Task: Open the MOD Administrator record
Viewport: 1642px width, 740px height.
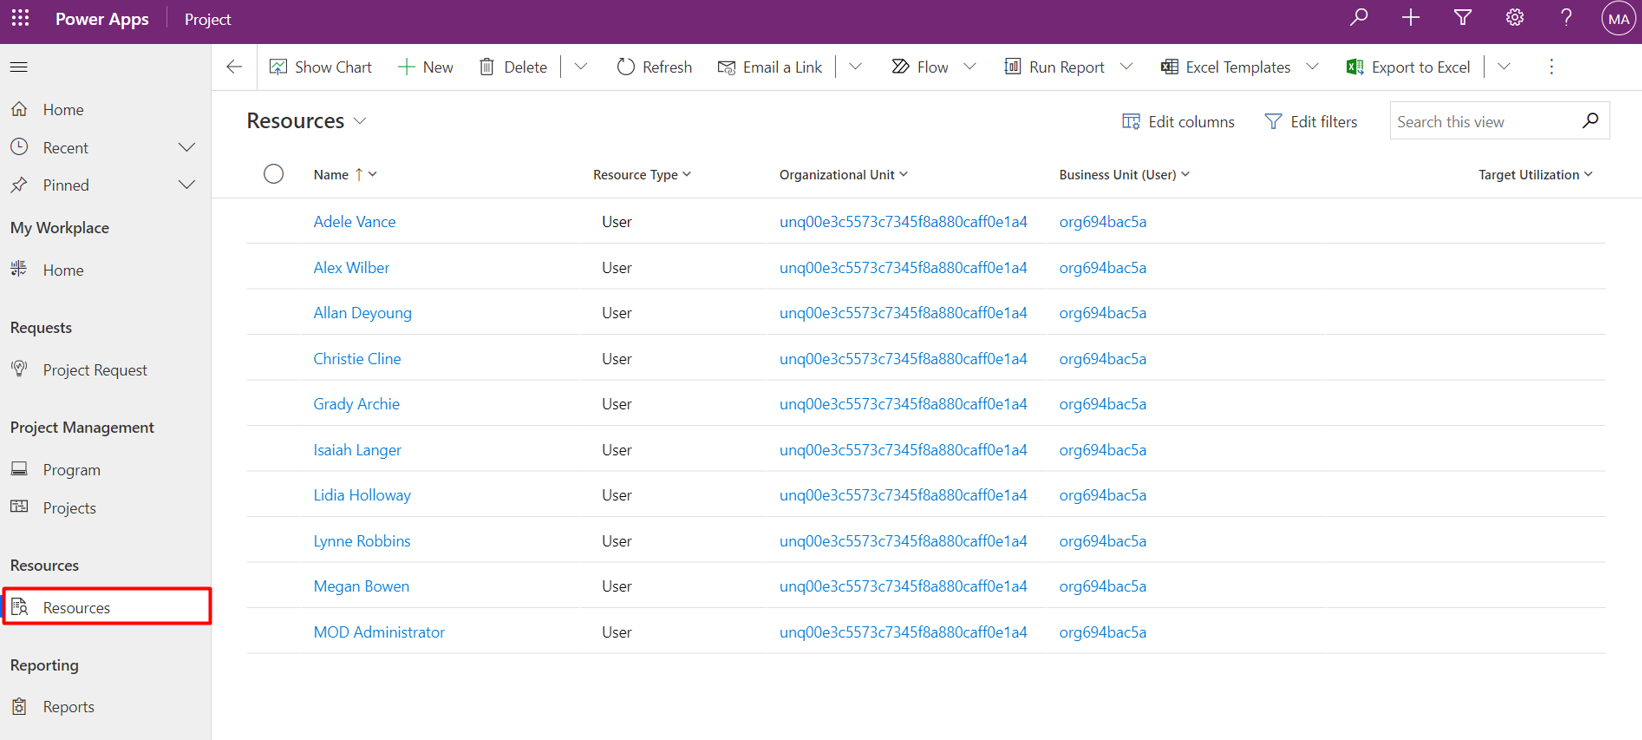Action: (x=379, y=632)
